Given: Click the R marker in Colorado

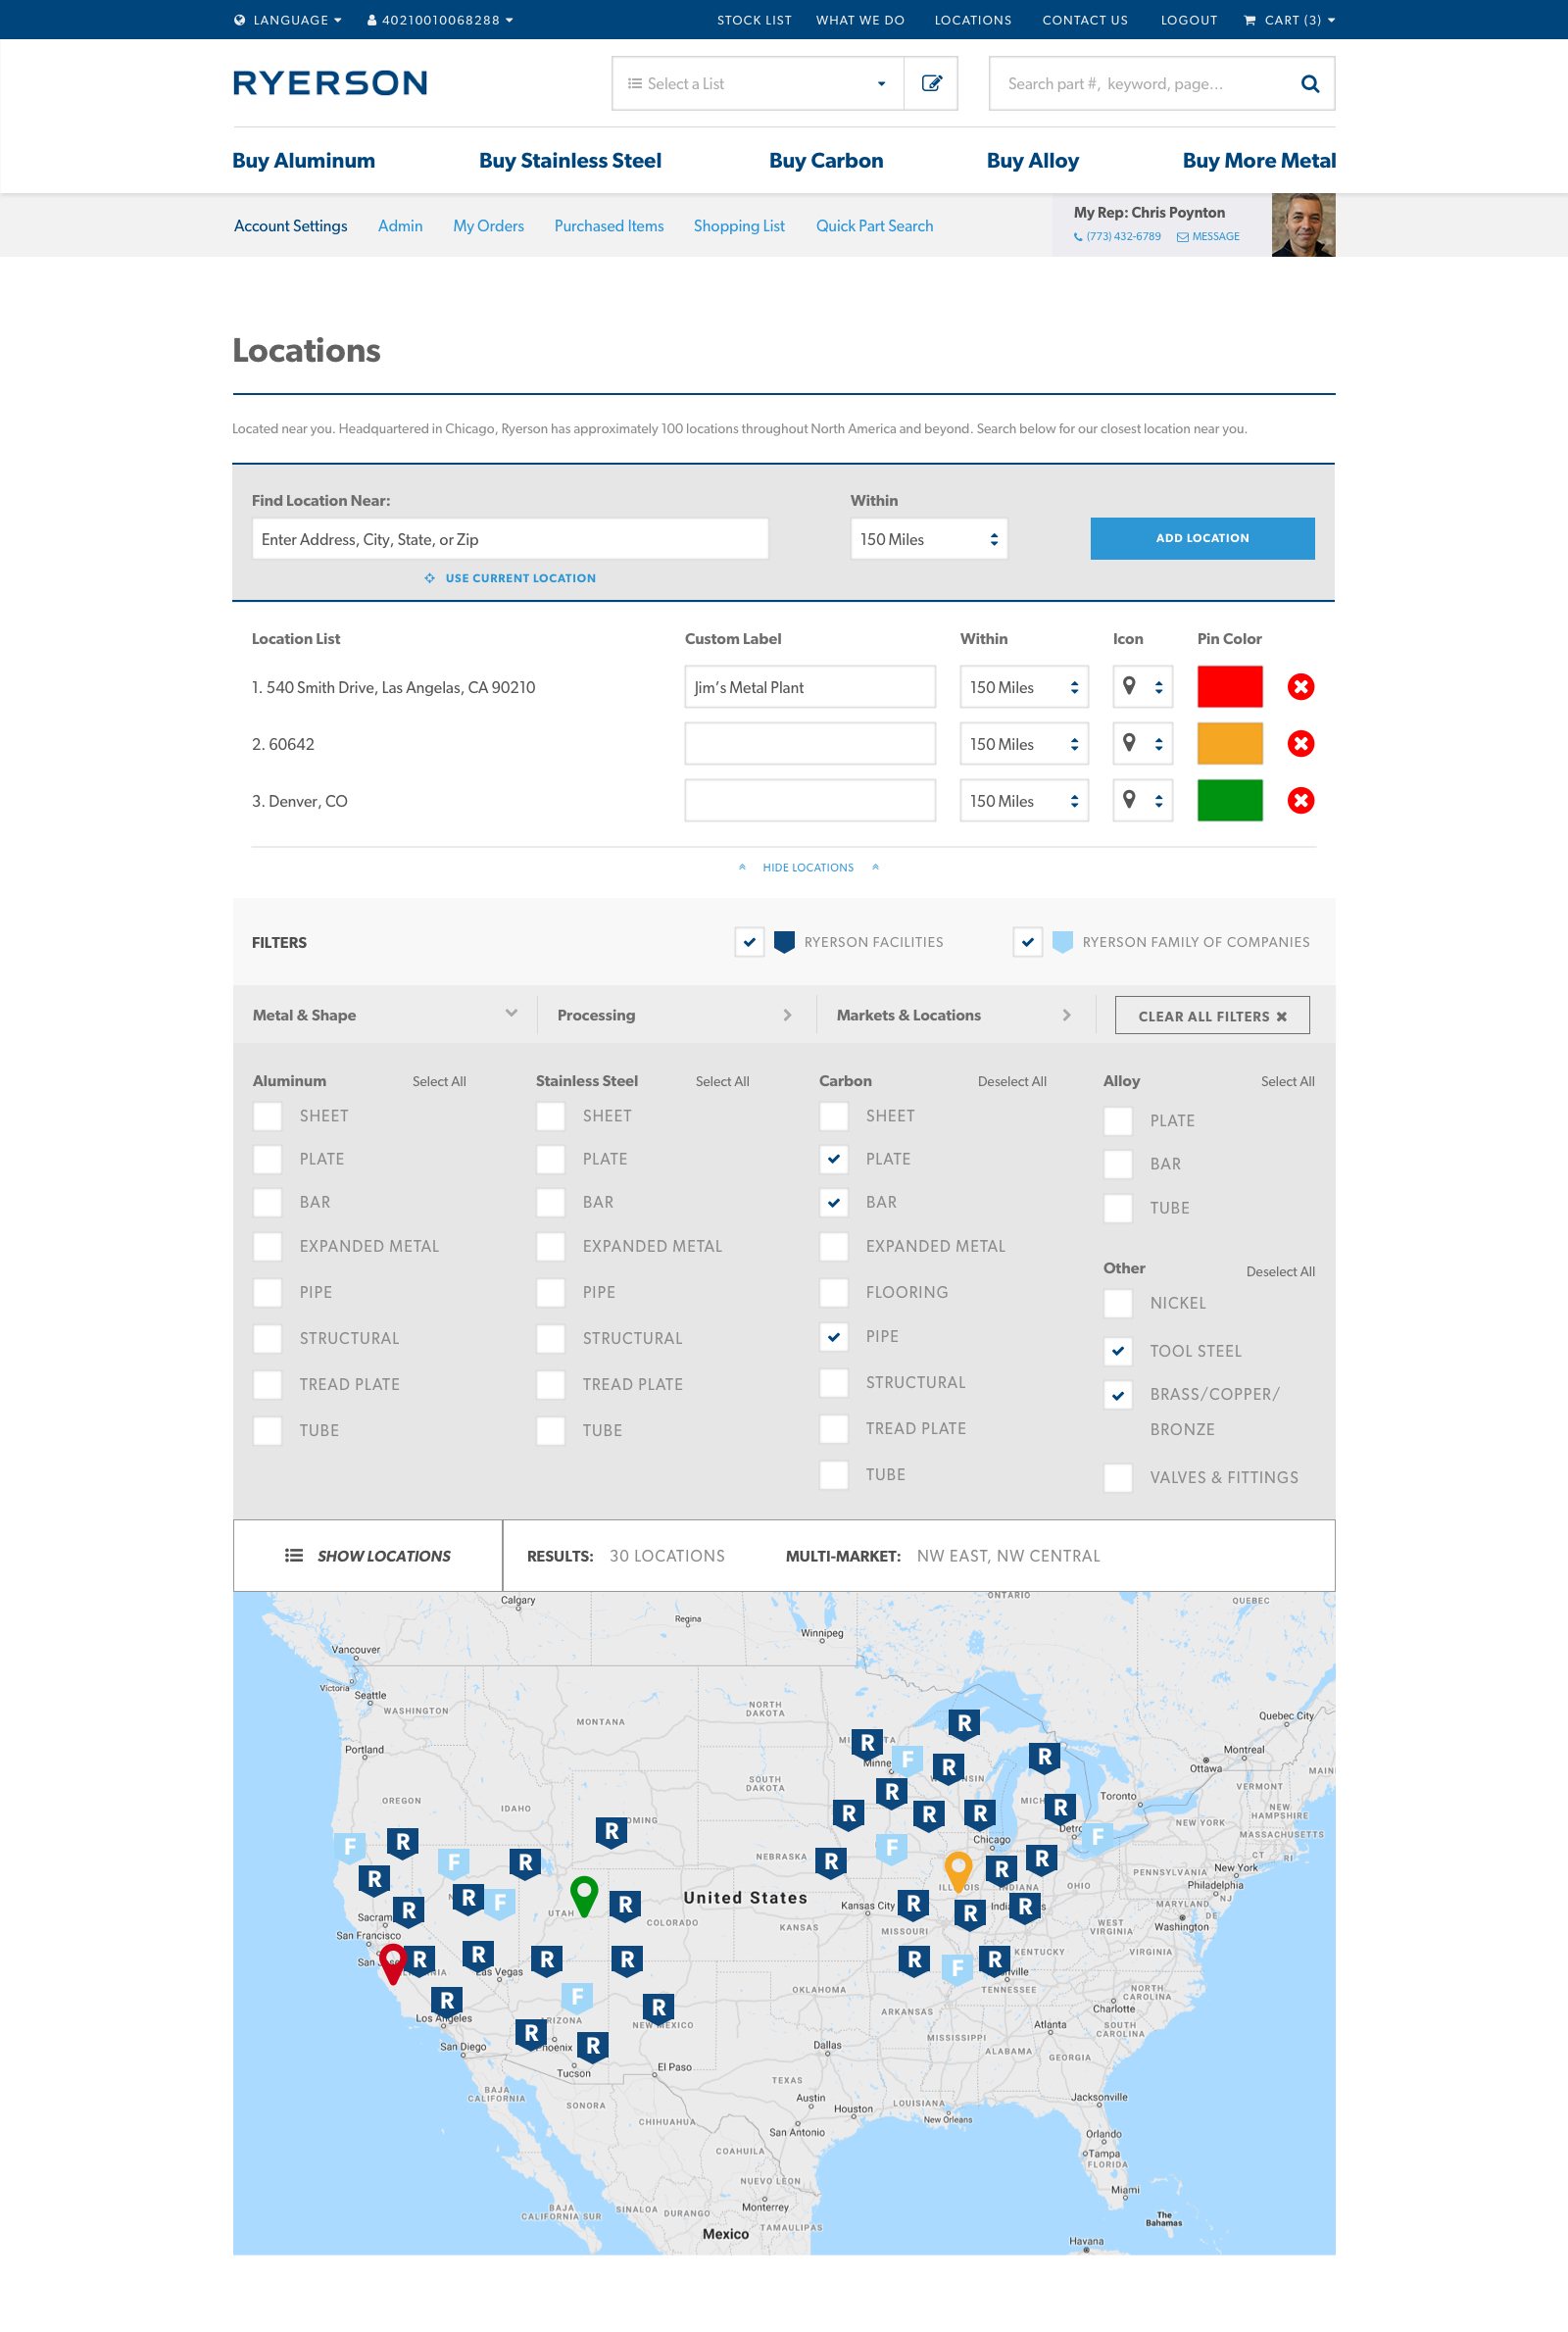Looking at the screenshot, I should [625, 1905].
